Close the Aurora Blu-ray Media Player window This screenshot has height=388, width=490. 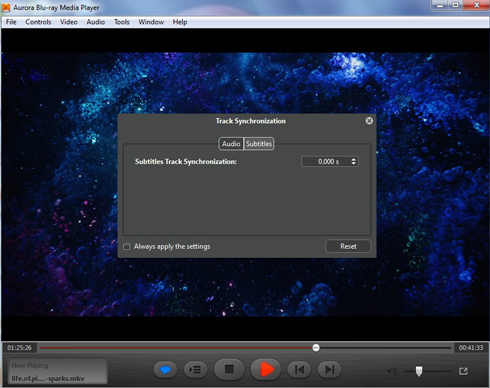click(x=476, y=5)
